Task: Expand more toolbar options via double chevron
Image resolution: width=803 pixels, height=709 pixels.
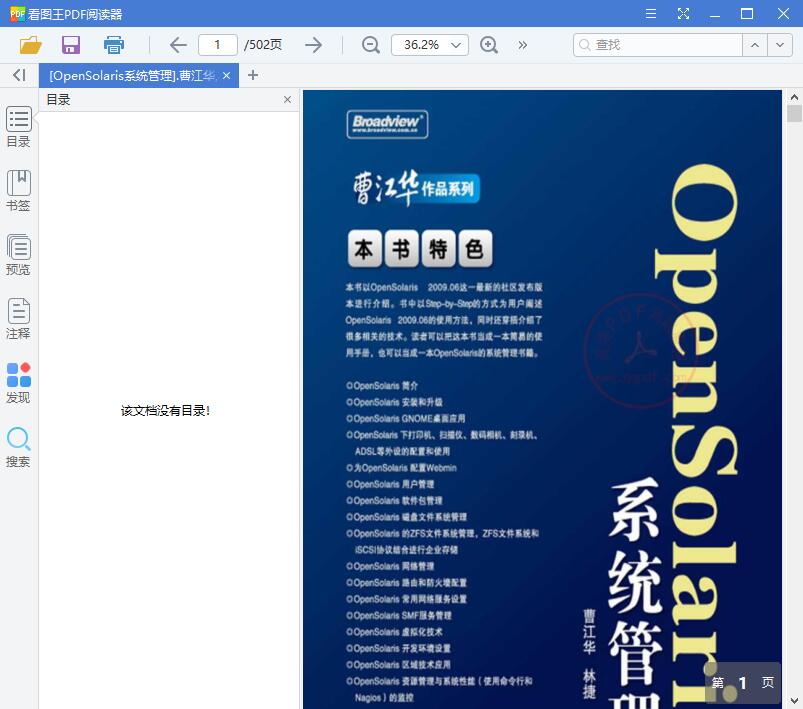Action: click(x=522, y=45)
